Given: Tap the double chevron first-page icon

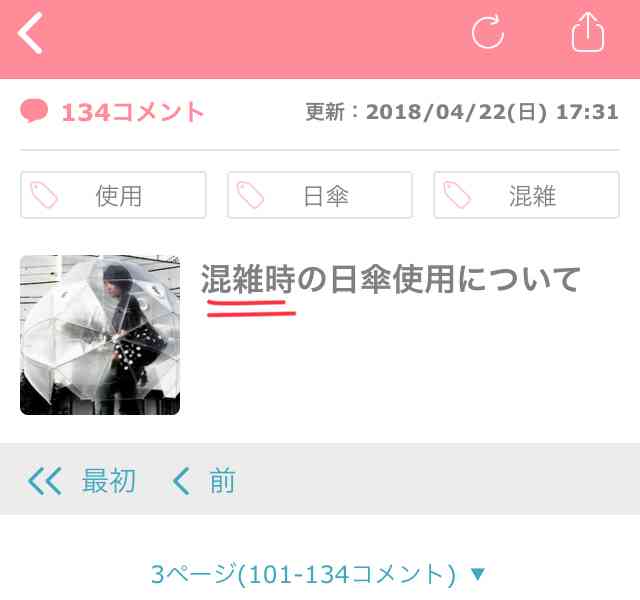Looking at the screenshot, I should point(44,481).
